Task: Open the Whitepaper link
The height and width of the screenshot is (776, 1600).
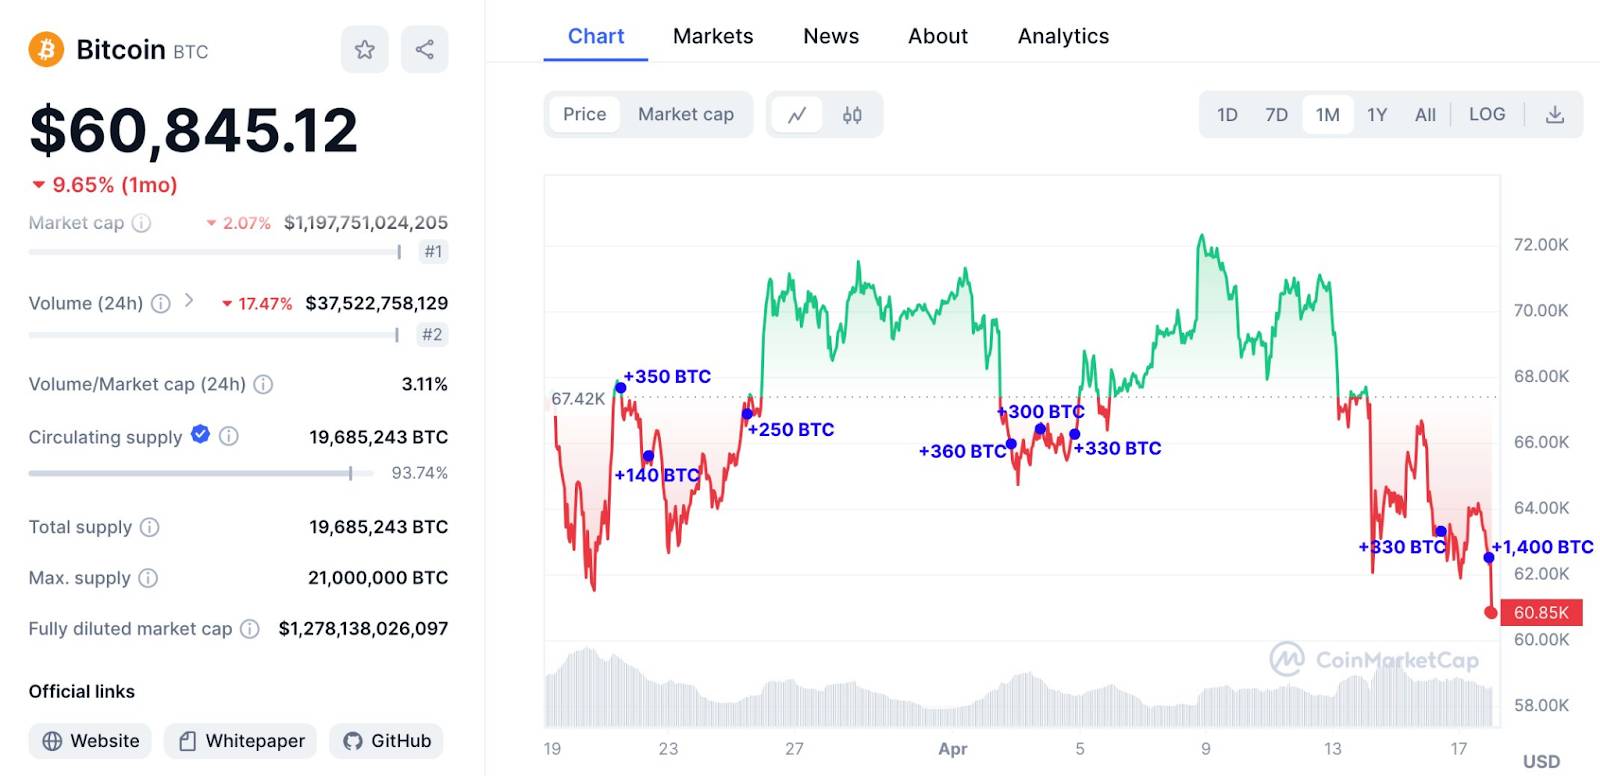Action: click(x=241, y=741)
